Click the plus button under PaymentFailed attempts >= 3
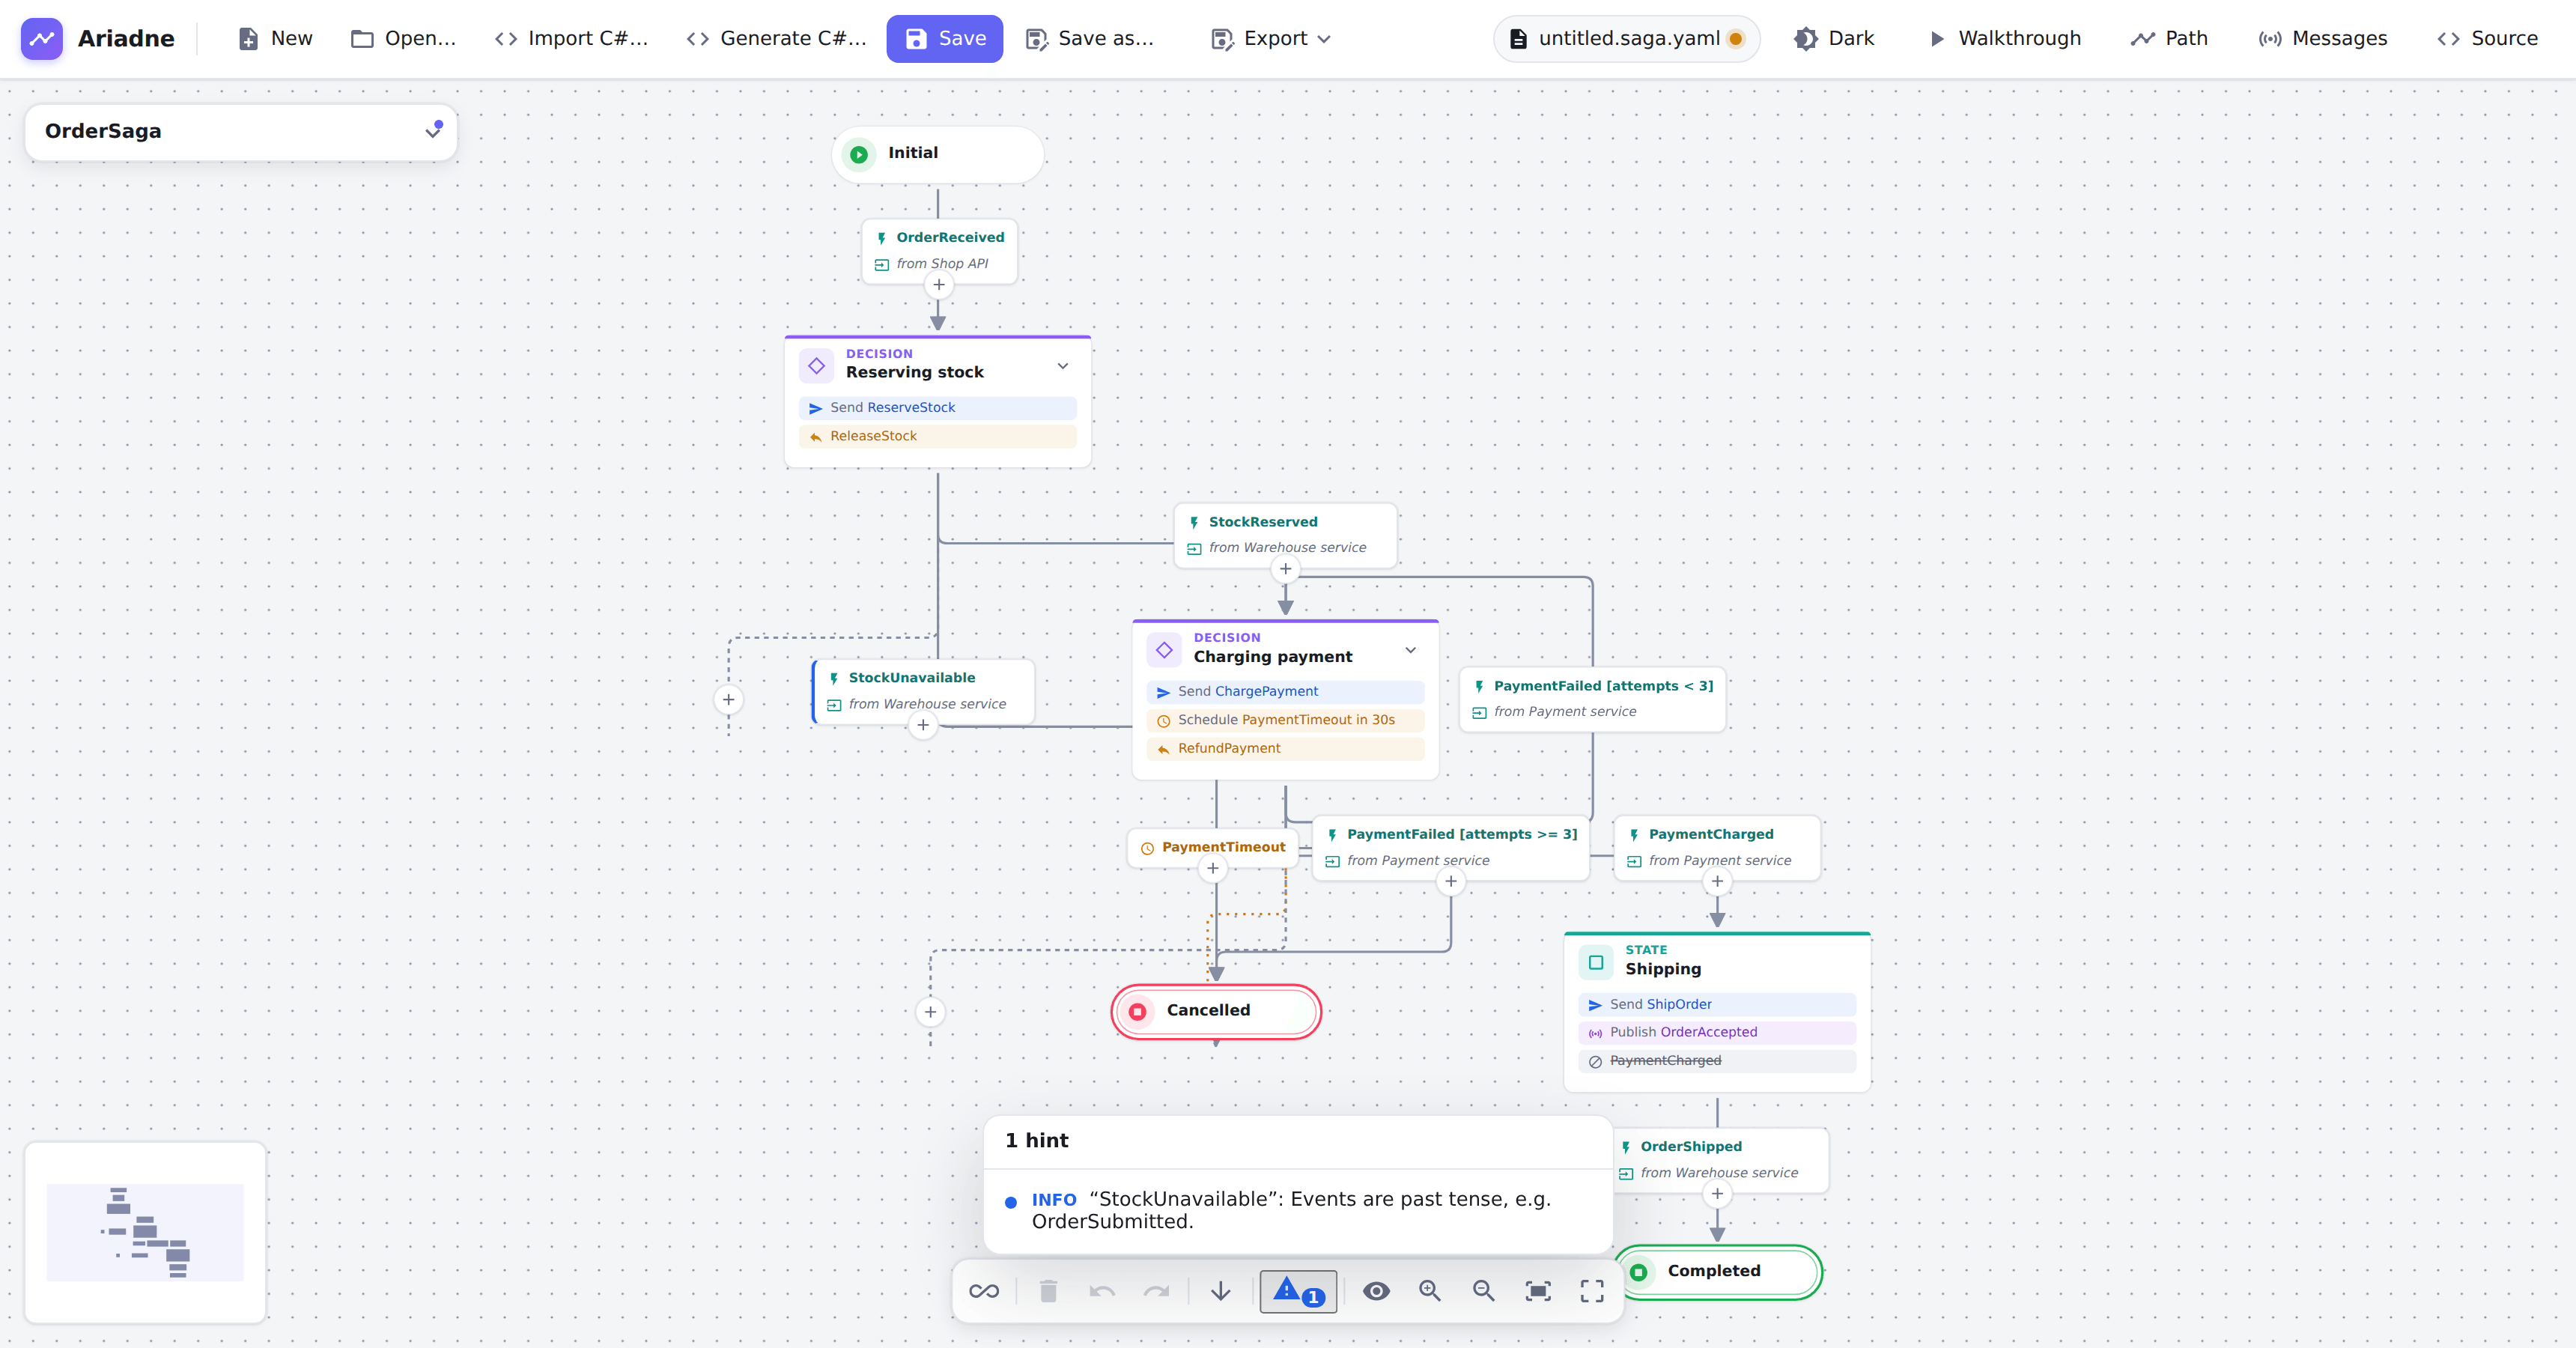The width and height of the screenshot is (2576, 1348). 1451,881
